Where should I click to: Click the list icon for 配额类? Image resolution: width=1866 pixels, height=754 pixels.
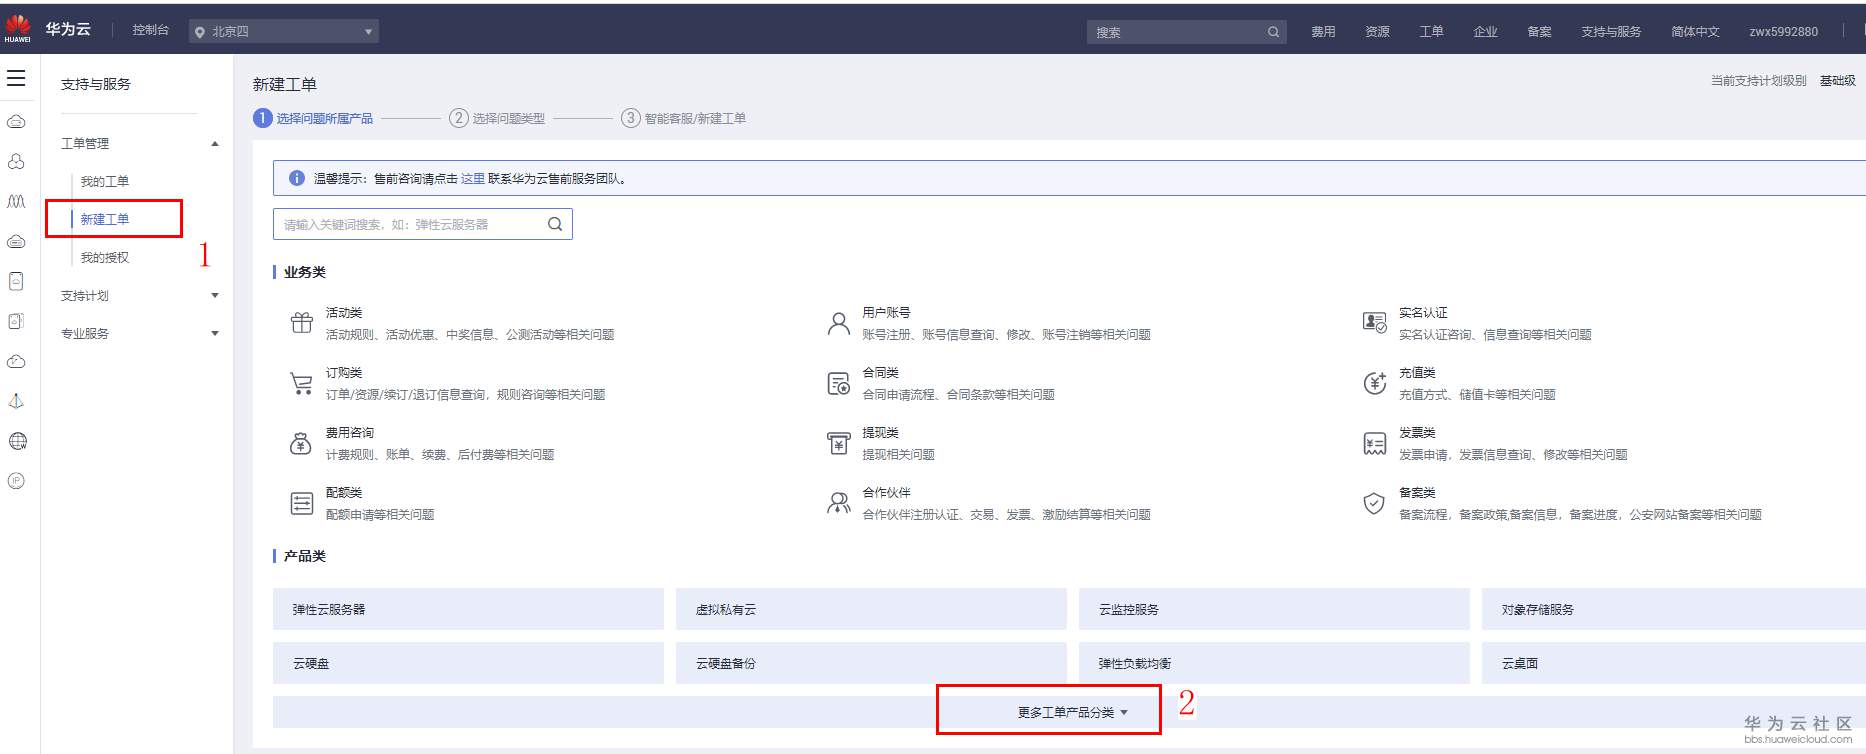tap(302, 503)
